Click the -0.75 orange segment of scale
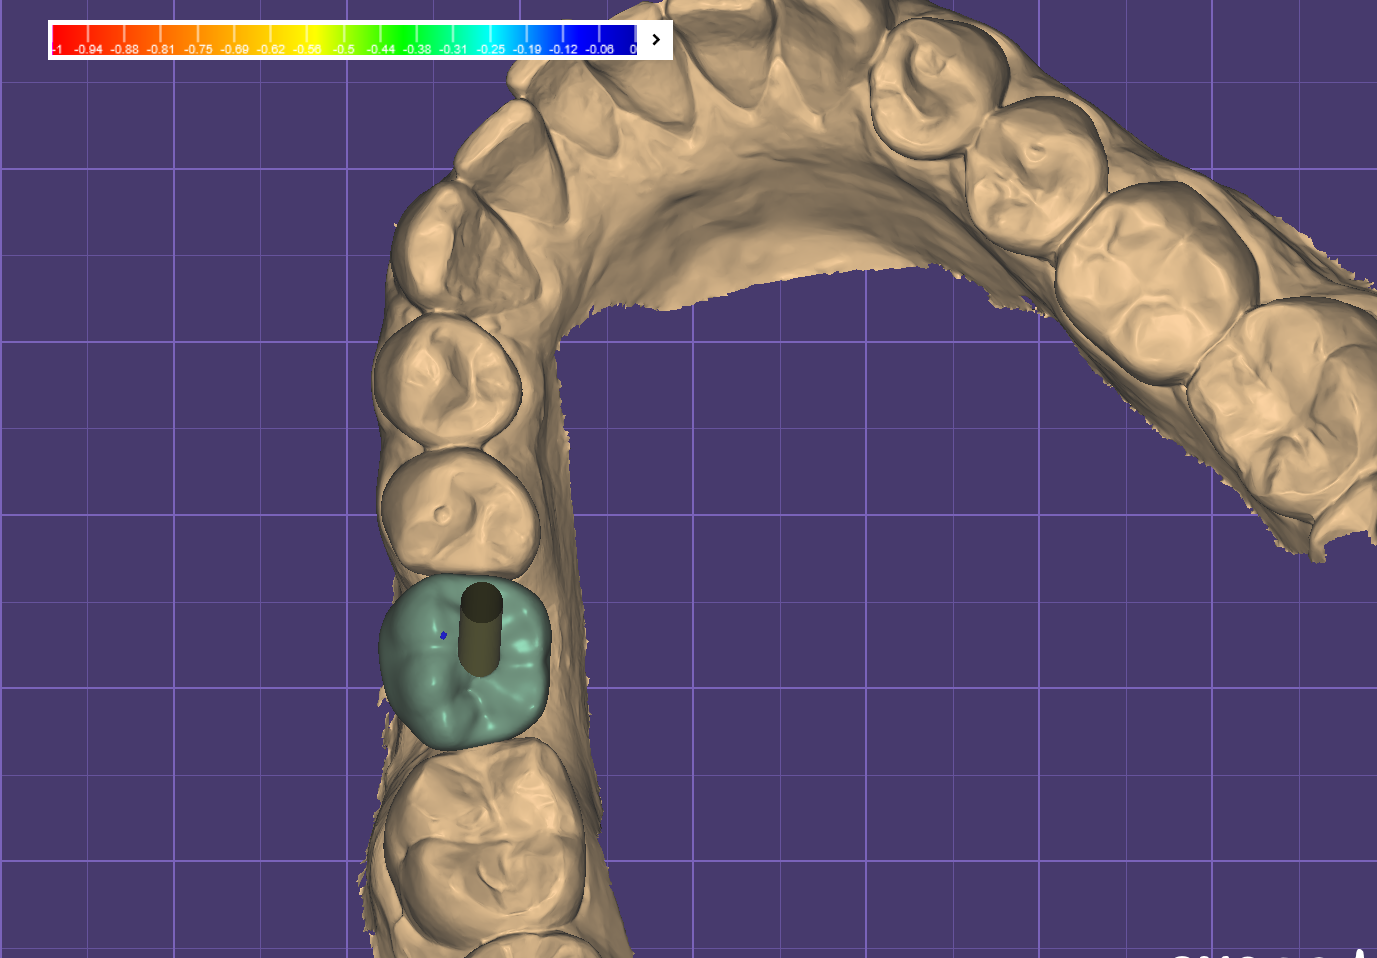This screenshot has width=1377, height=958. point(198,40)
